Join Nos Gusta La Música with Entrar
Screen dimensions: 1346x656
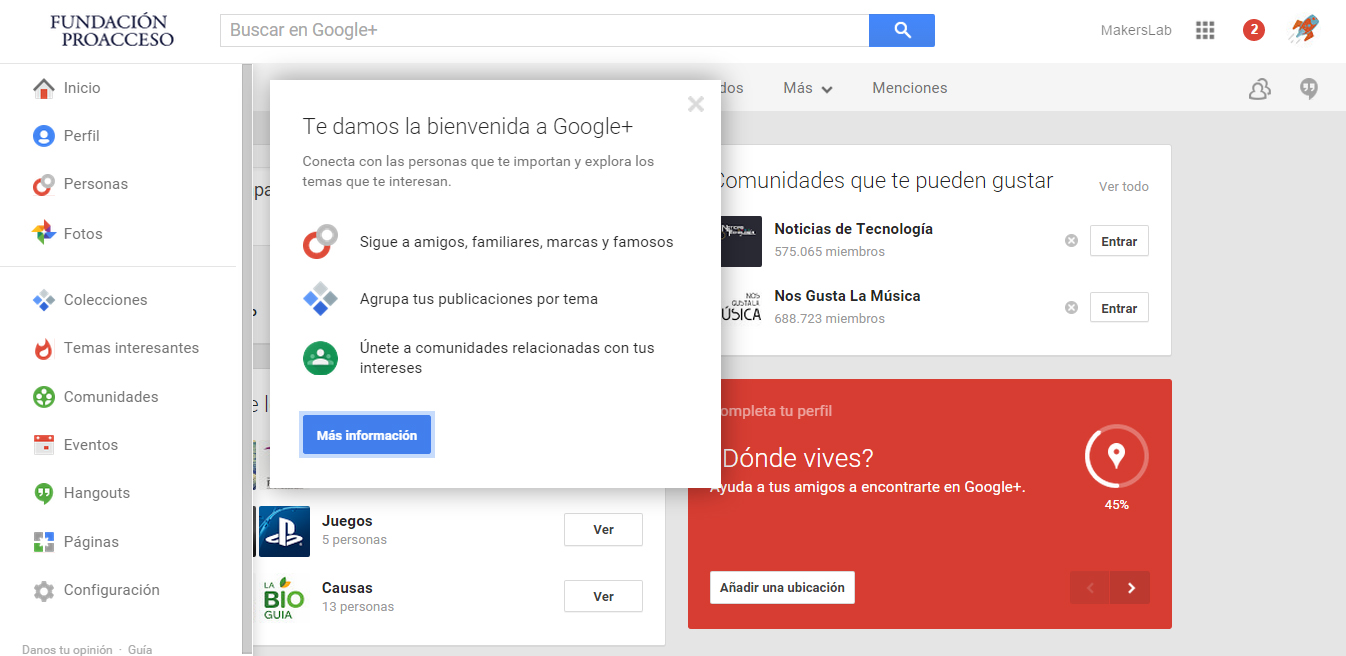point(1119,308)
